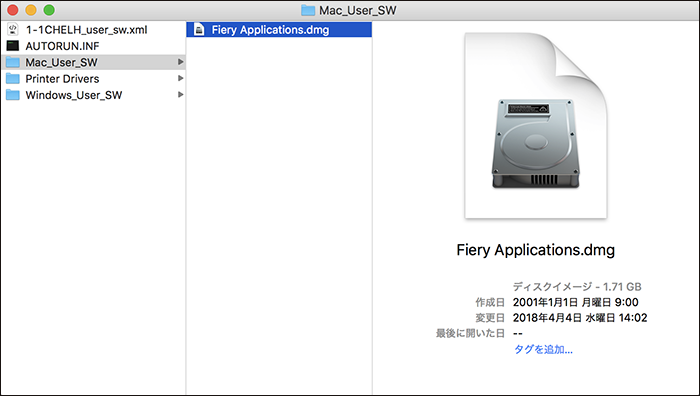Click the ディスクイメージ - 1.71 GB text
Viewport: 700px width, 396px height.
coord(577,287)
